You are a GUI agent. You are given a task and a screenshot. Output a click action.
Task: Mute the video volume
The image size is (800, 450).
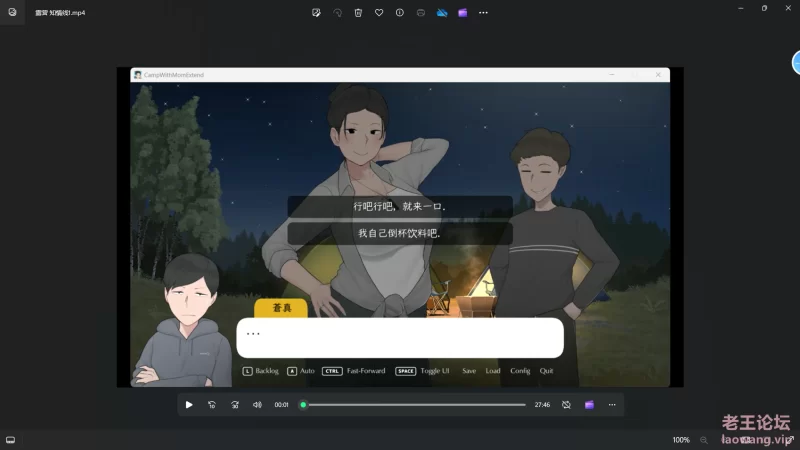[x=257, y=405]
